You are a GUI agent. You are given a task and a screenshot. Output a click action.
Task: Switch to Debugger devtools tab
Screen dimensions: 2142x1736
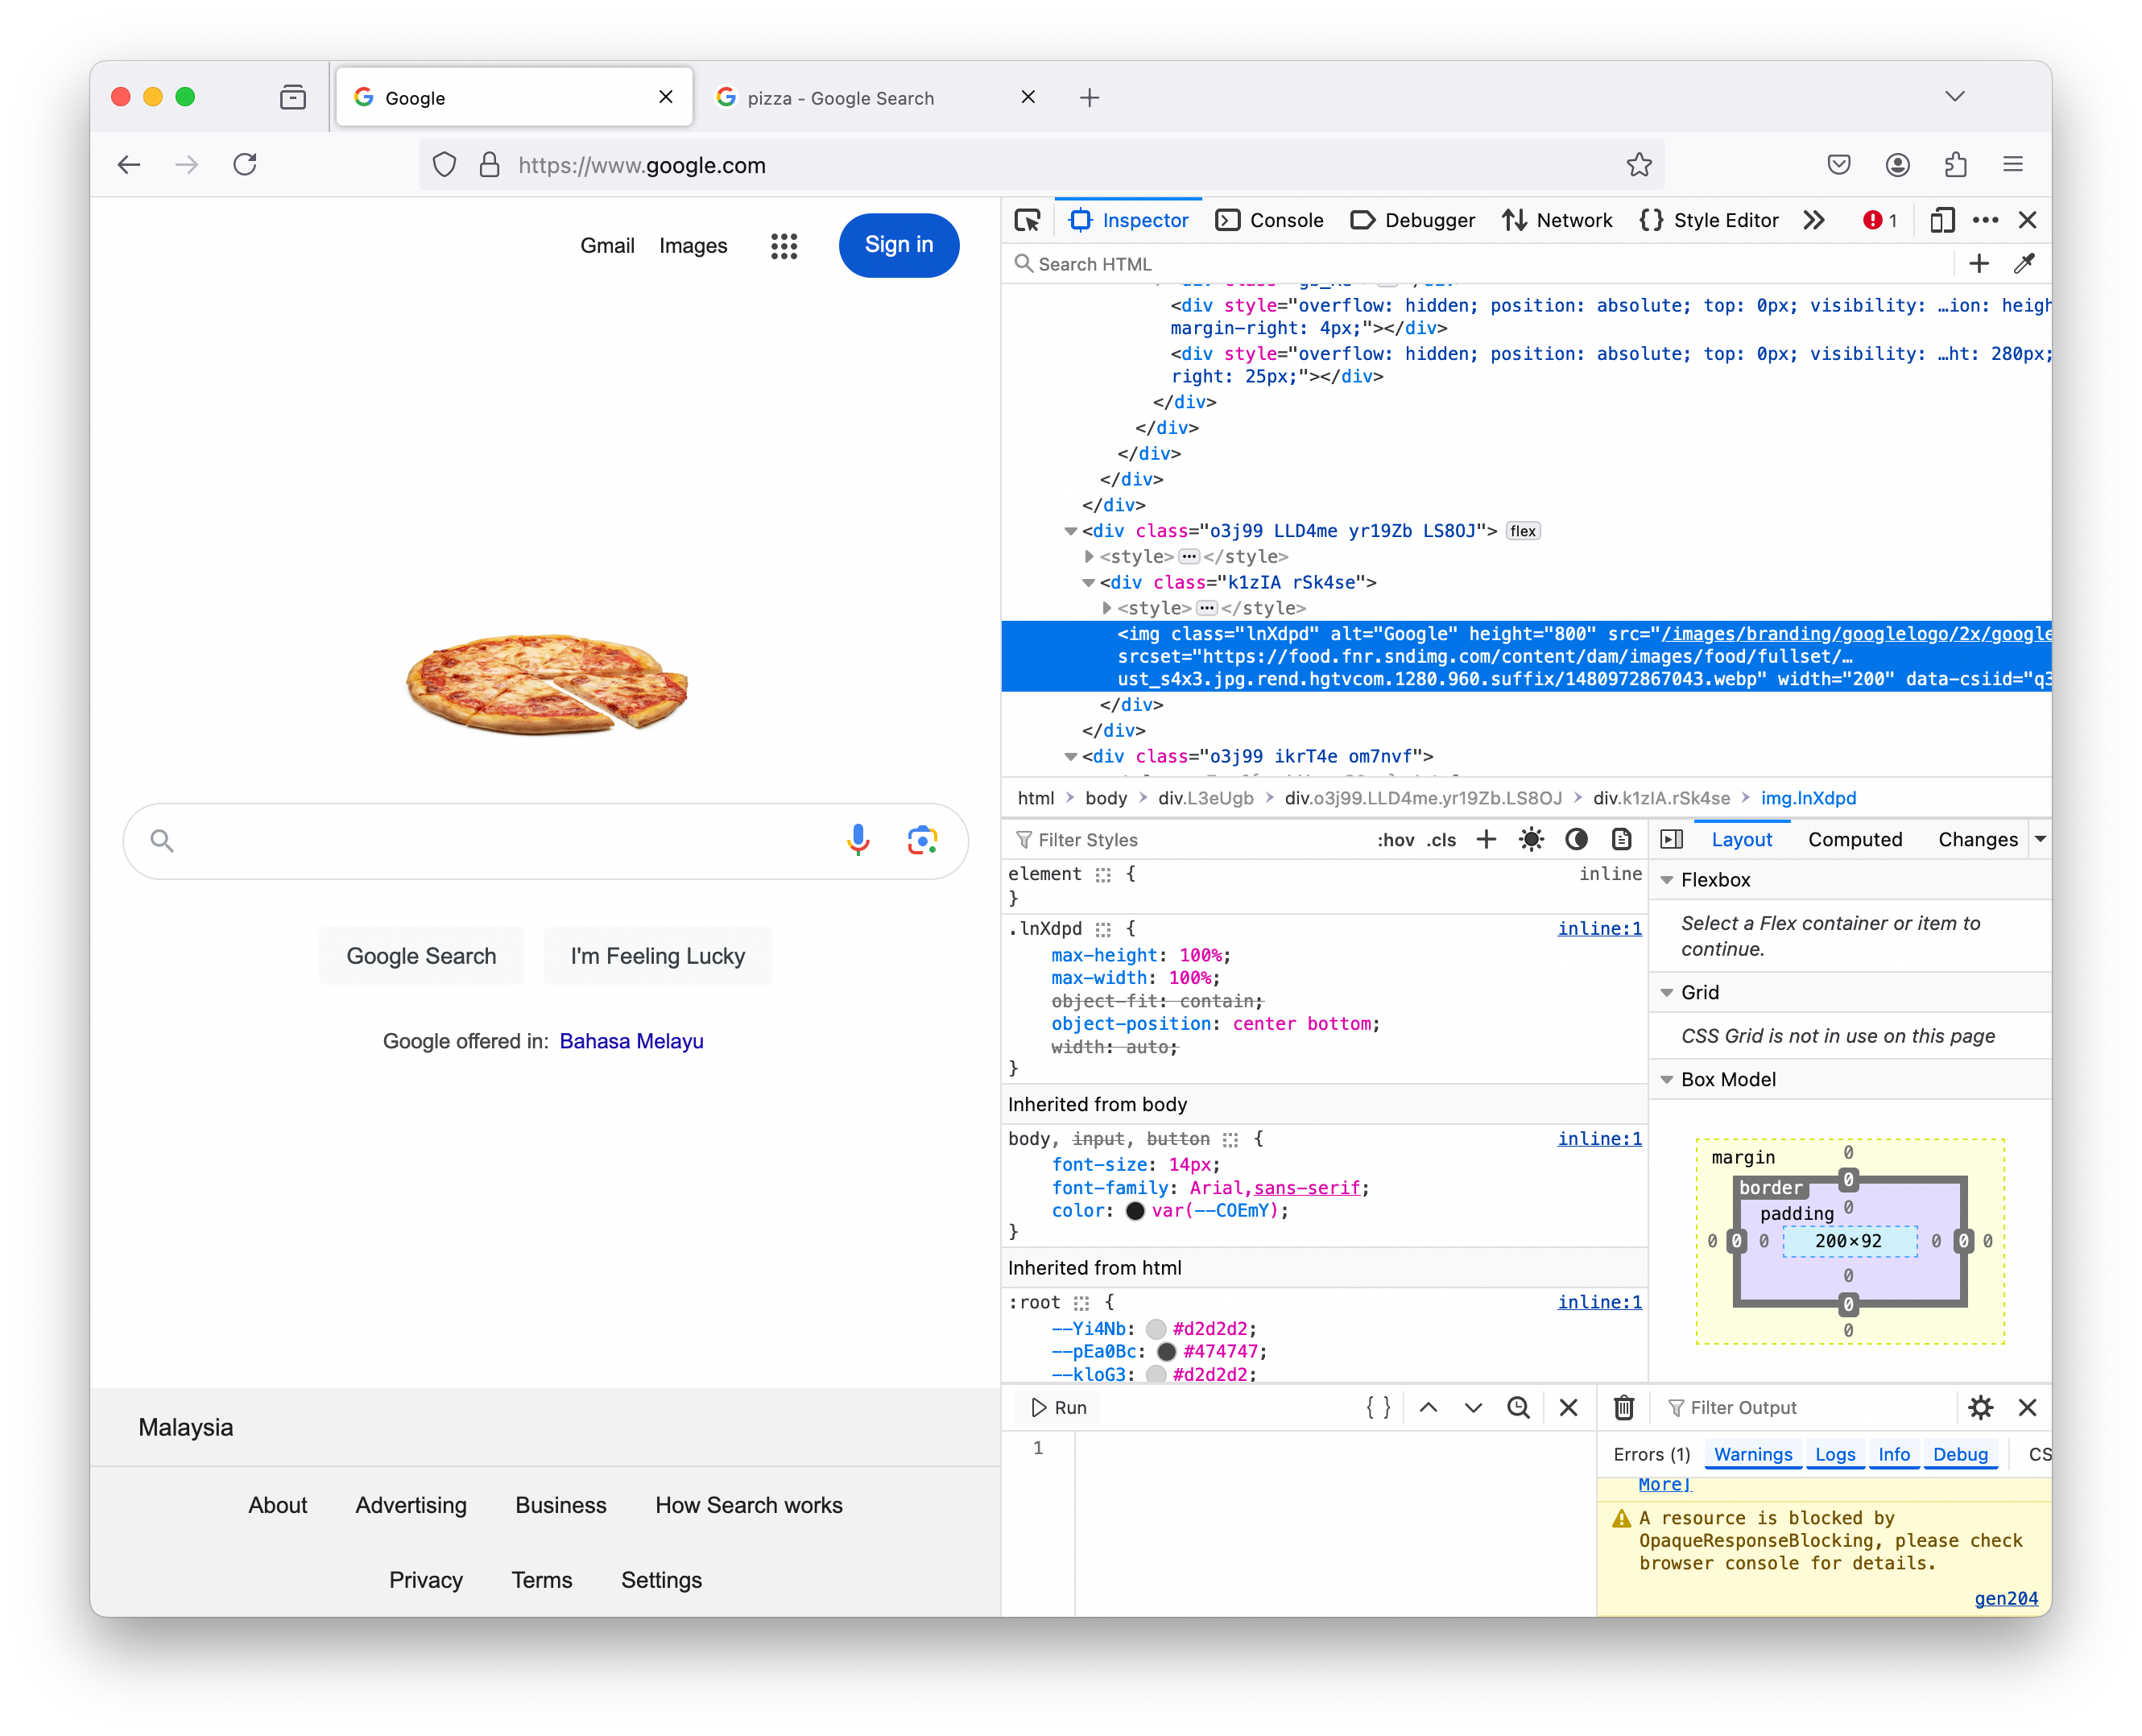click(1412, 220)
